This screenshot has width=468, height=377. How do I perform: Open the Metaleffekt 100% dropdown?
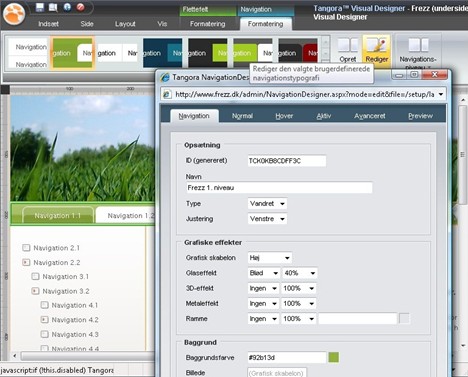pyautogui.click(x=299, y=304)
